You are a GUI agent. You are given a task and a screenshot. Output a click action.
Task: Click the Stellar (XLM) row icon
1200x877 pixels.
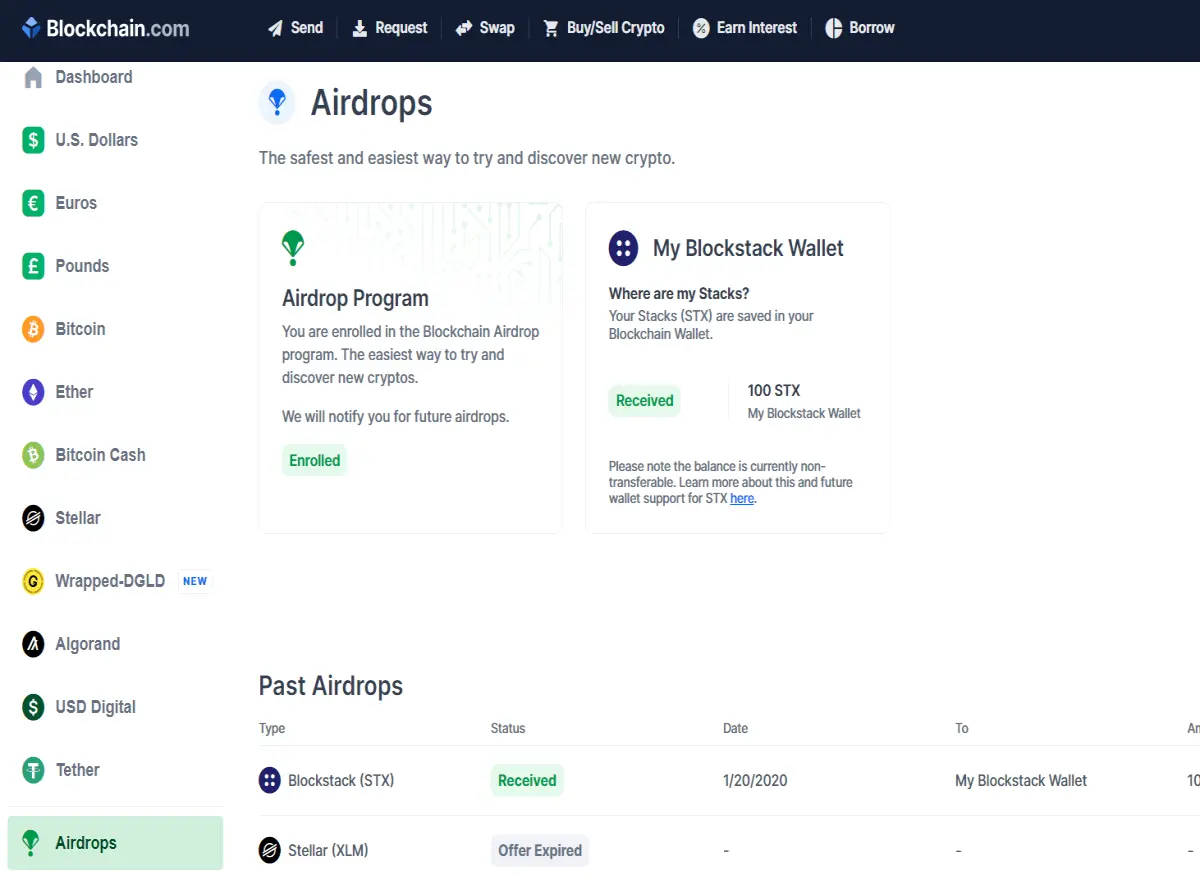coord(269,850)
